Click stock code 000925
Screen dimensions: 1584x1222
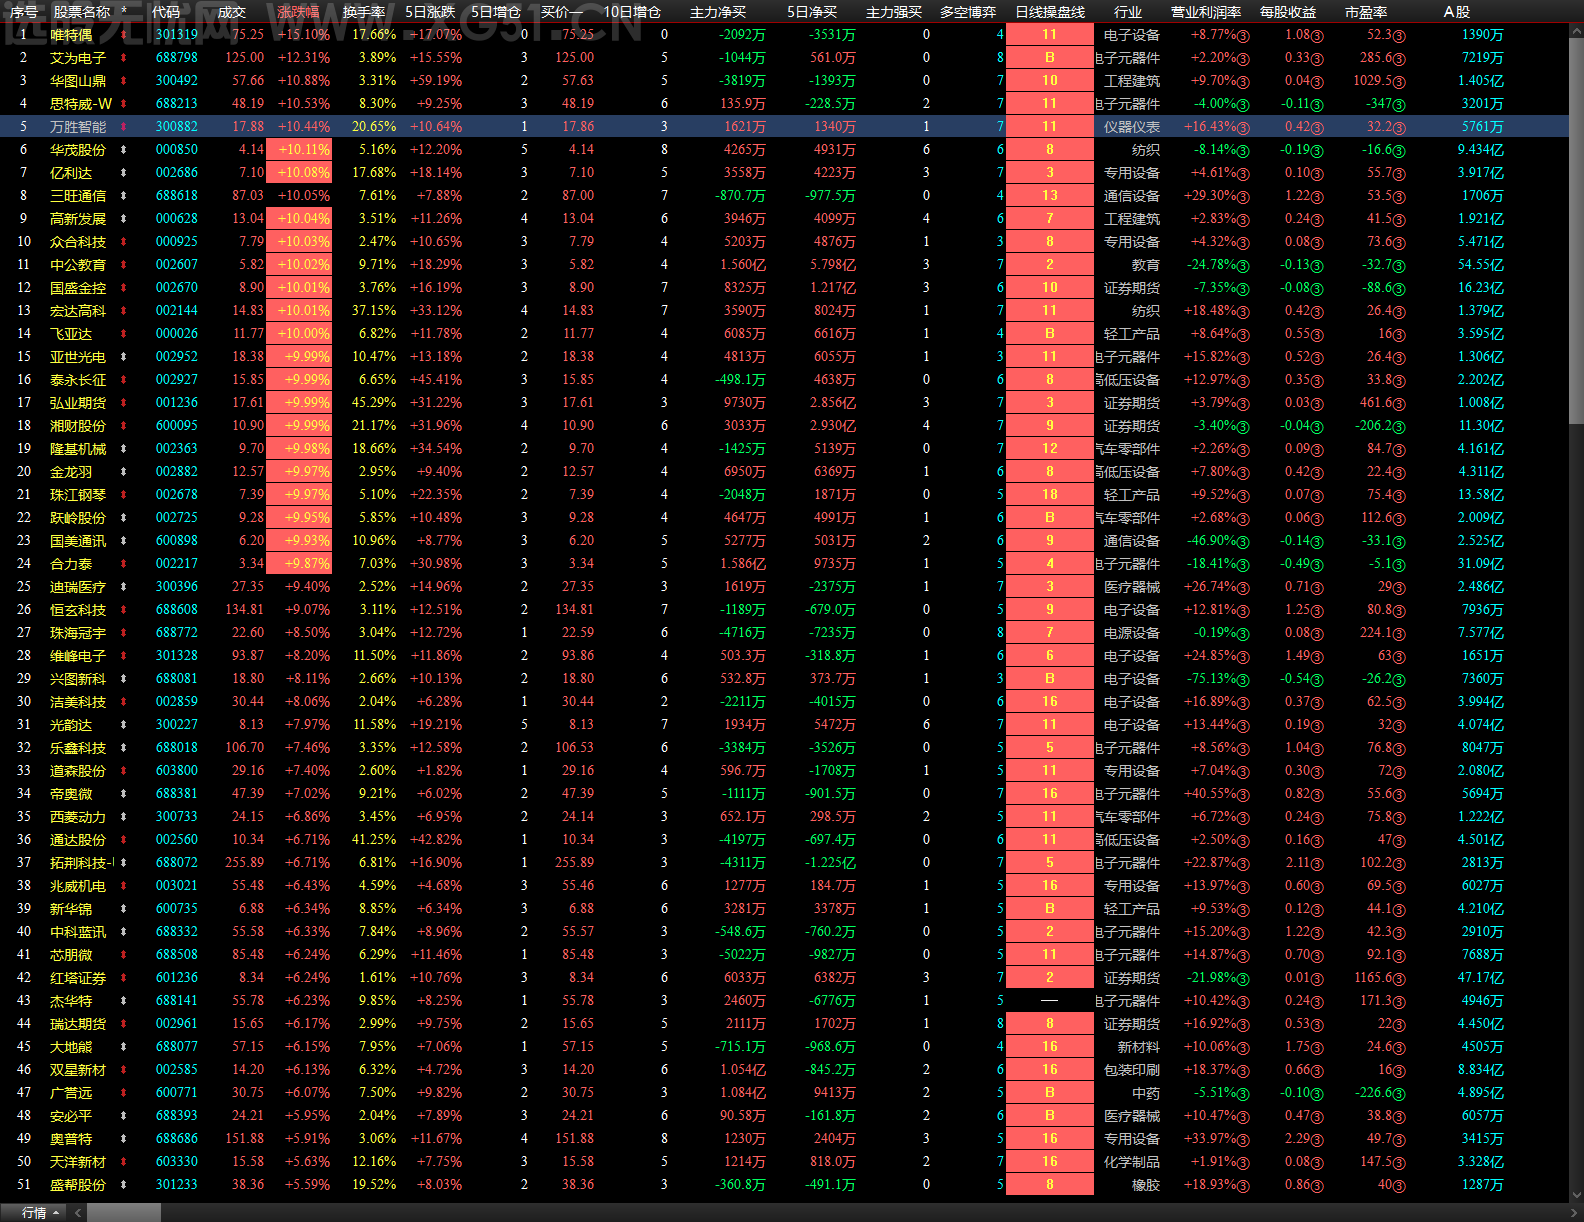click(x=177, y=242)
